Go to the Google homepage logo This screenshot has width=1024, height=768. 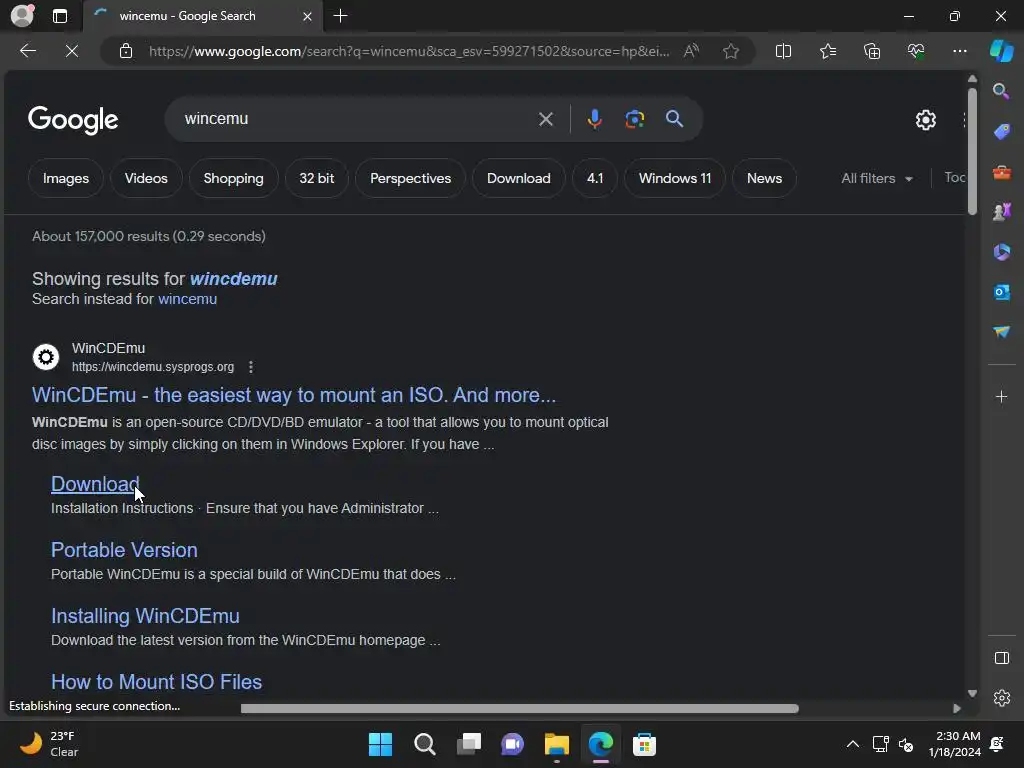click(x=72, y=120)
